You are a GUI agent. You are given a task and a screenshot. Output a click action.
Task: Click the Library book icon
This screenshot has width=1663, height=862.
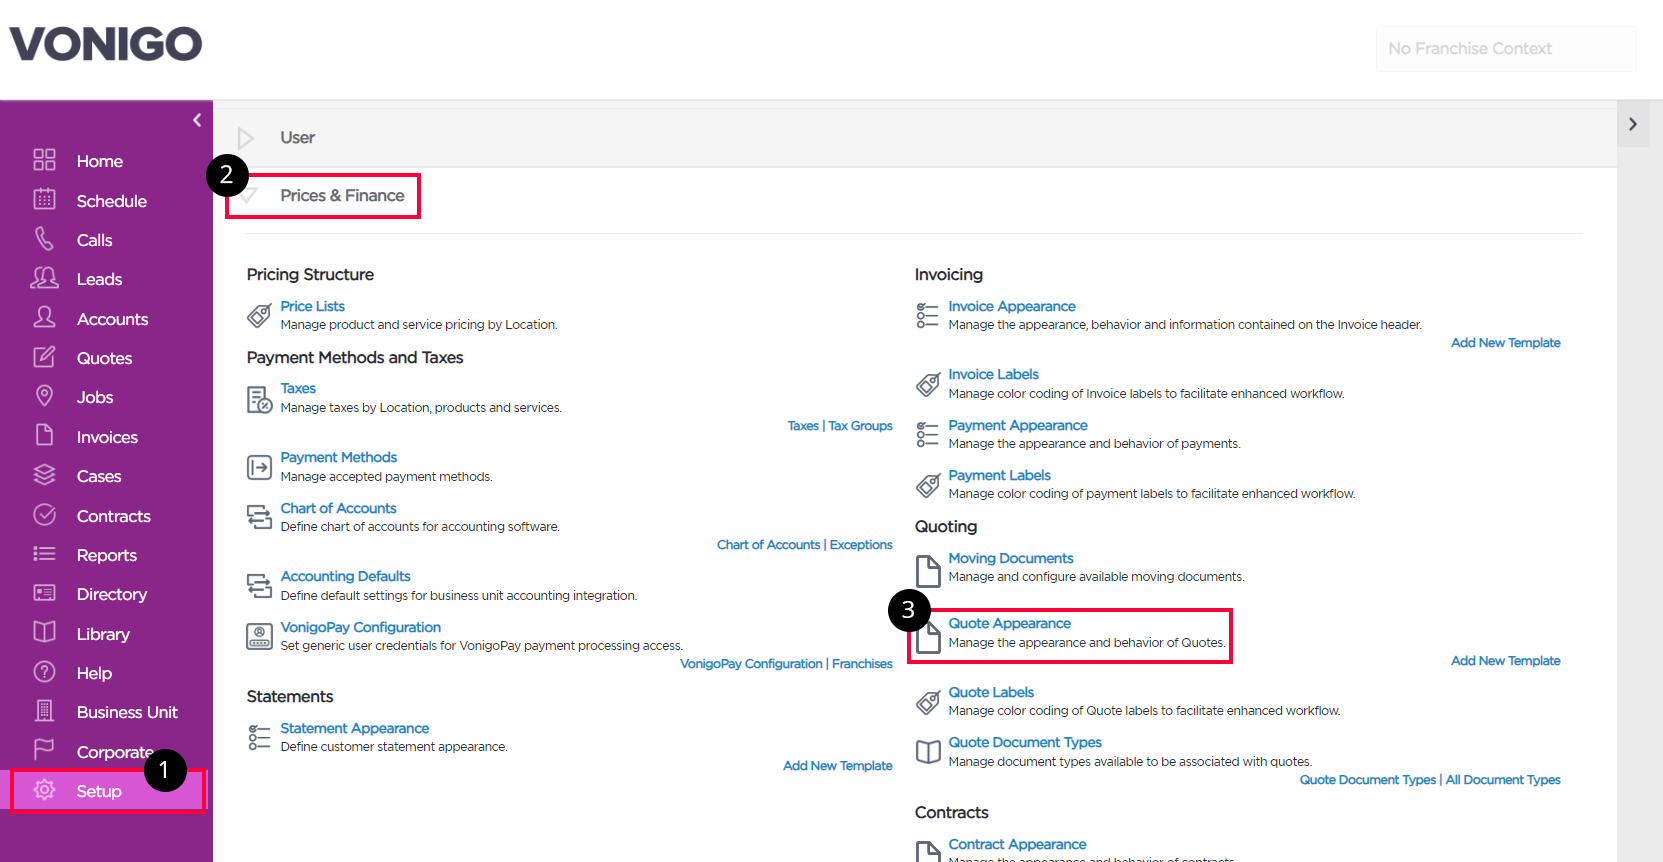44,632
